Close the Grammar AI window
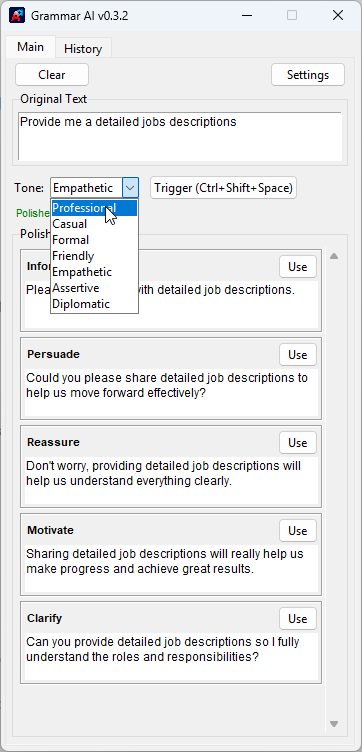 (x=338, y=15)
